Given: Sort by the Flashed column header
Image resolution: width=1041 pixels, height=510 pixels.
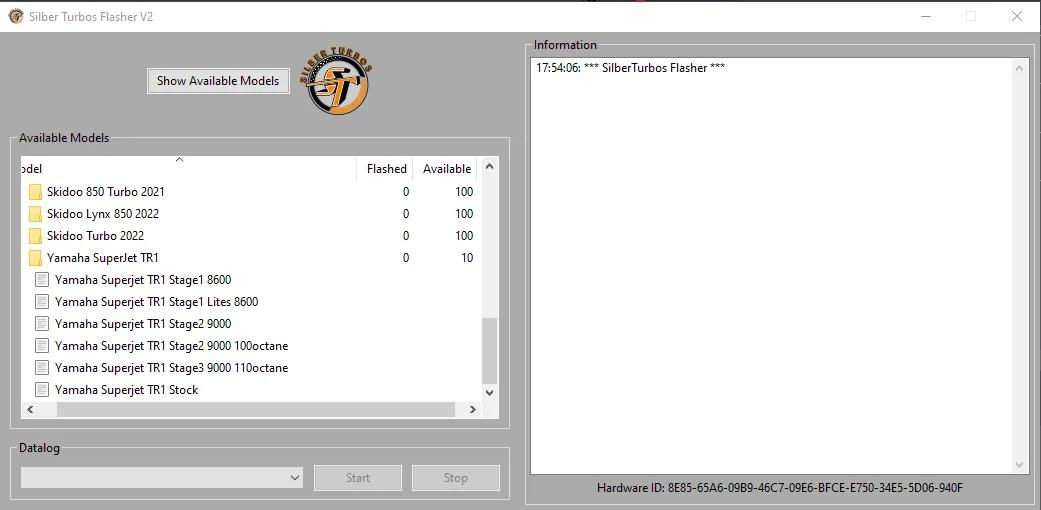Looking at the screenshot, I should (385, 169).
